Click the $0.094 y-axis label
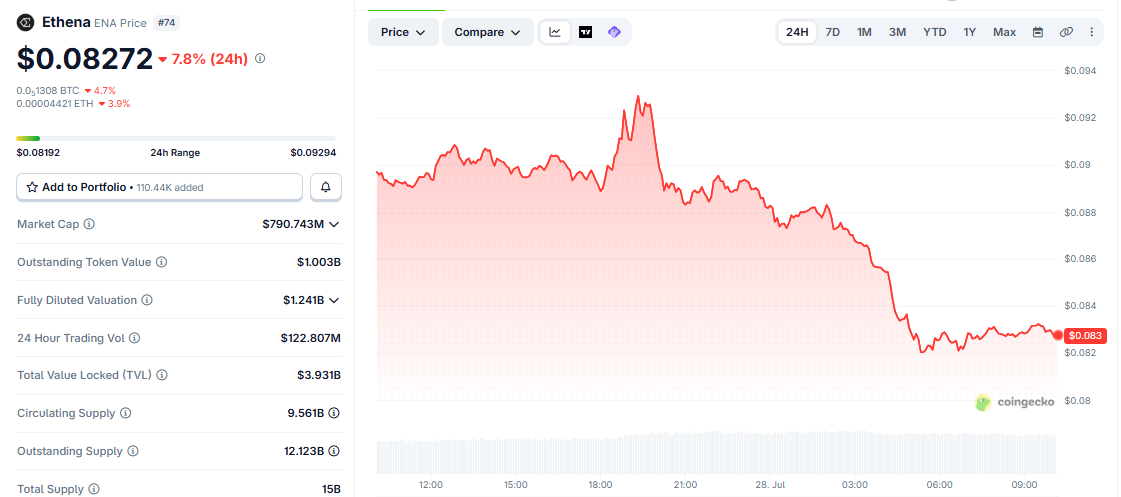 pos(1079,70)
